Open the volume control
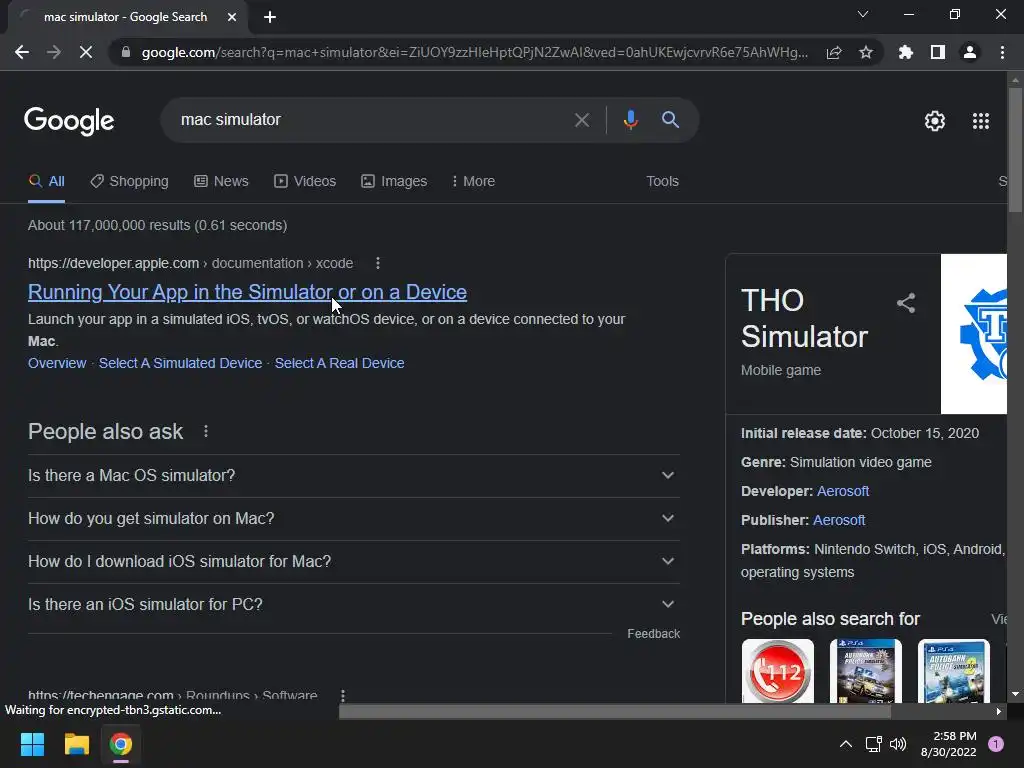 [x=898, y=744]
